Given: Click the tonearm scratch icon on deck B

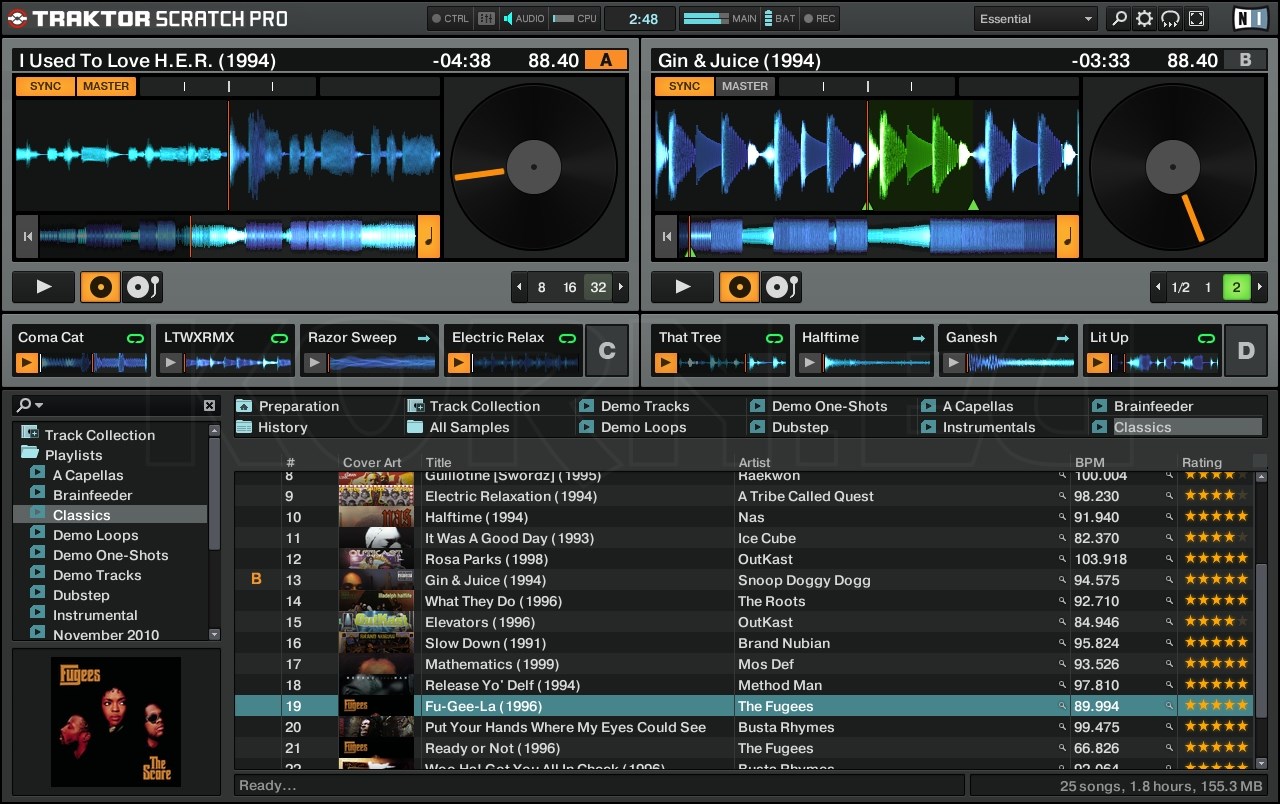Looking at the screenshot, I should click(x=782, y=287).
